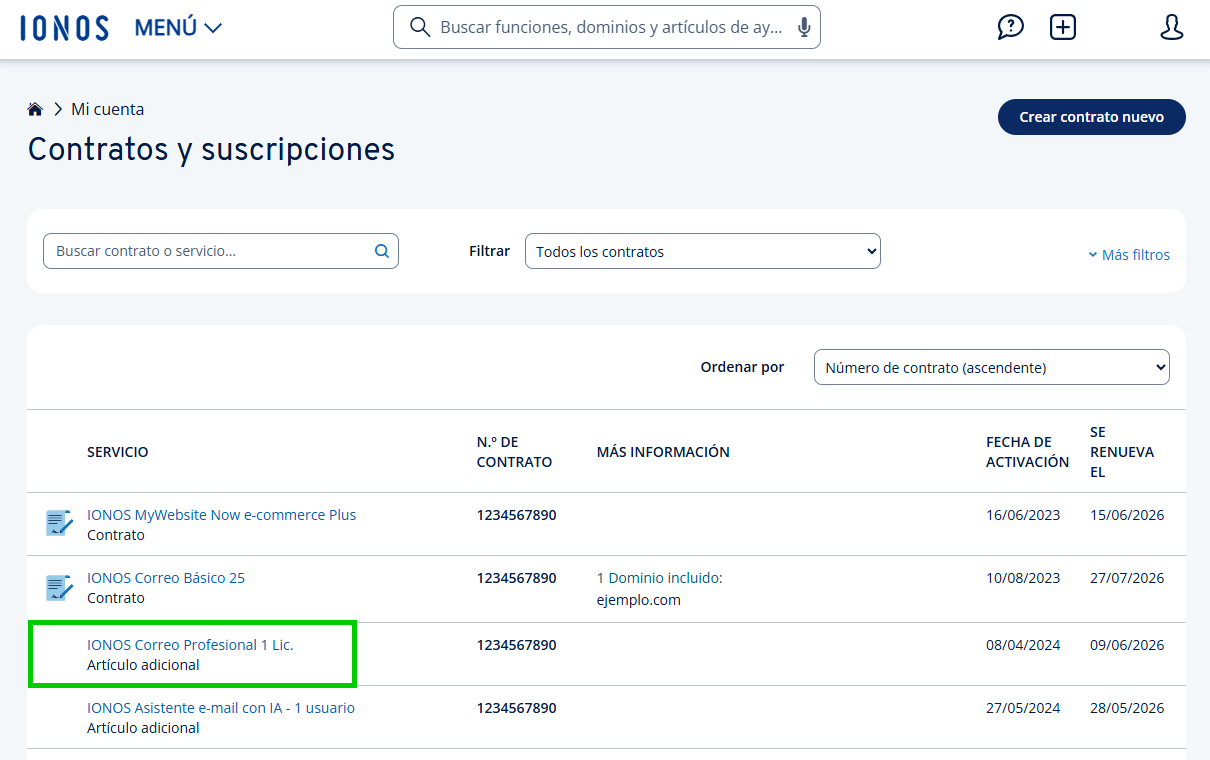Click renewal date 27/07/2026
The image size is (1210, 760).
1127,578
